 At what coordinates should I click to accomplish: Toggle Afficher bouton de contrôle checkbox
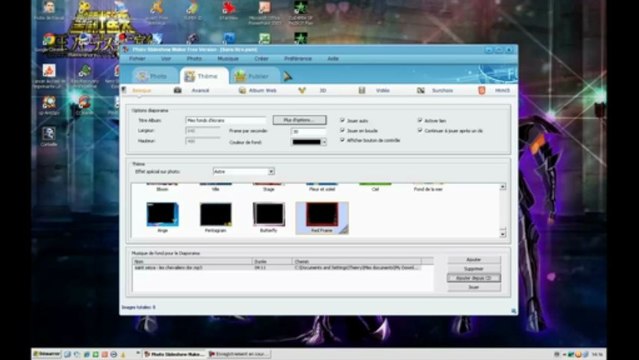tap(342, 140)
